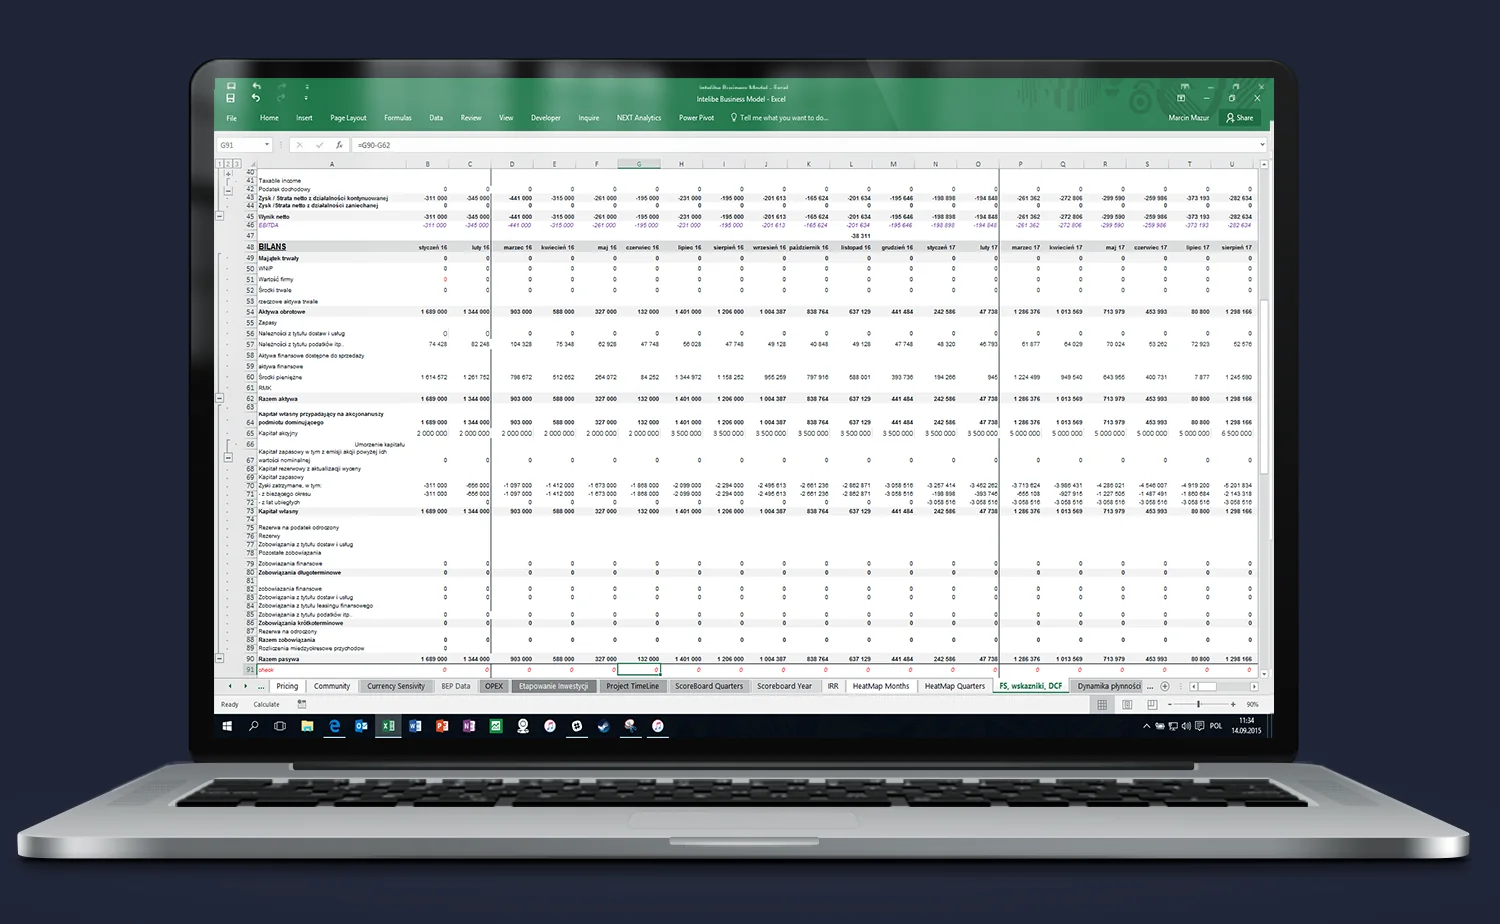
Task: Open the Developer ribbon tab
Action: point(546,118)
